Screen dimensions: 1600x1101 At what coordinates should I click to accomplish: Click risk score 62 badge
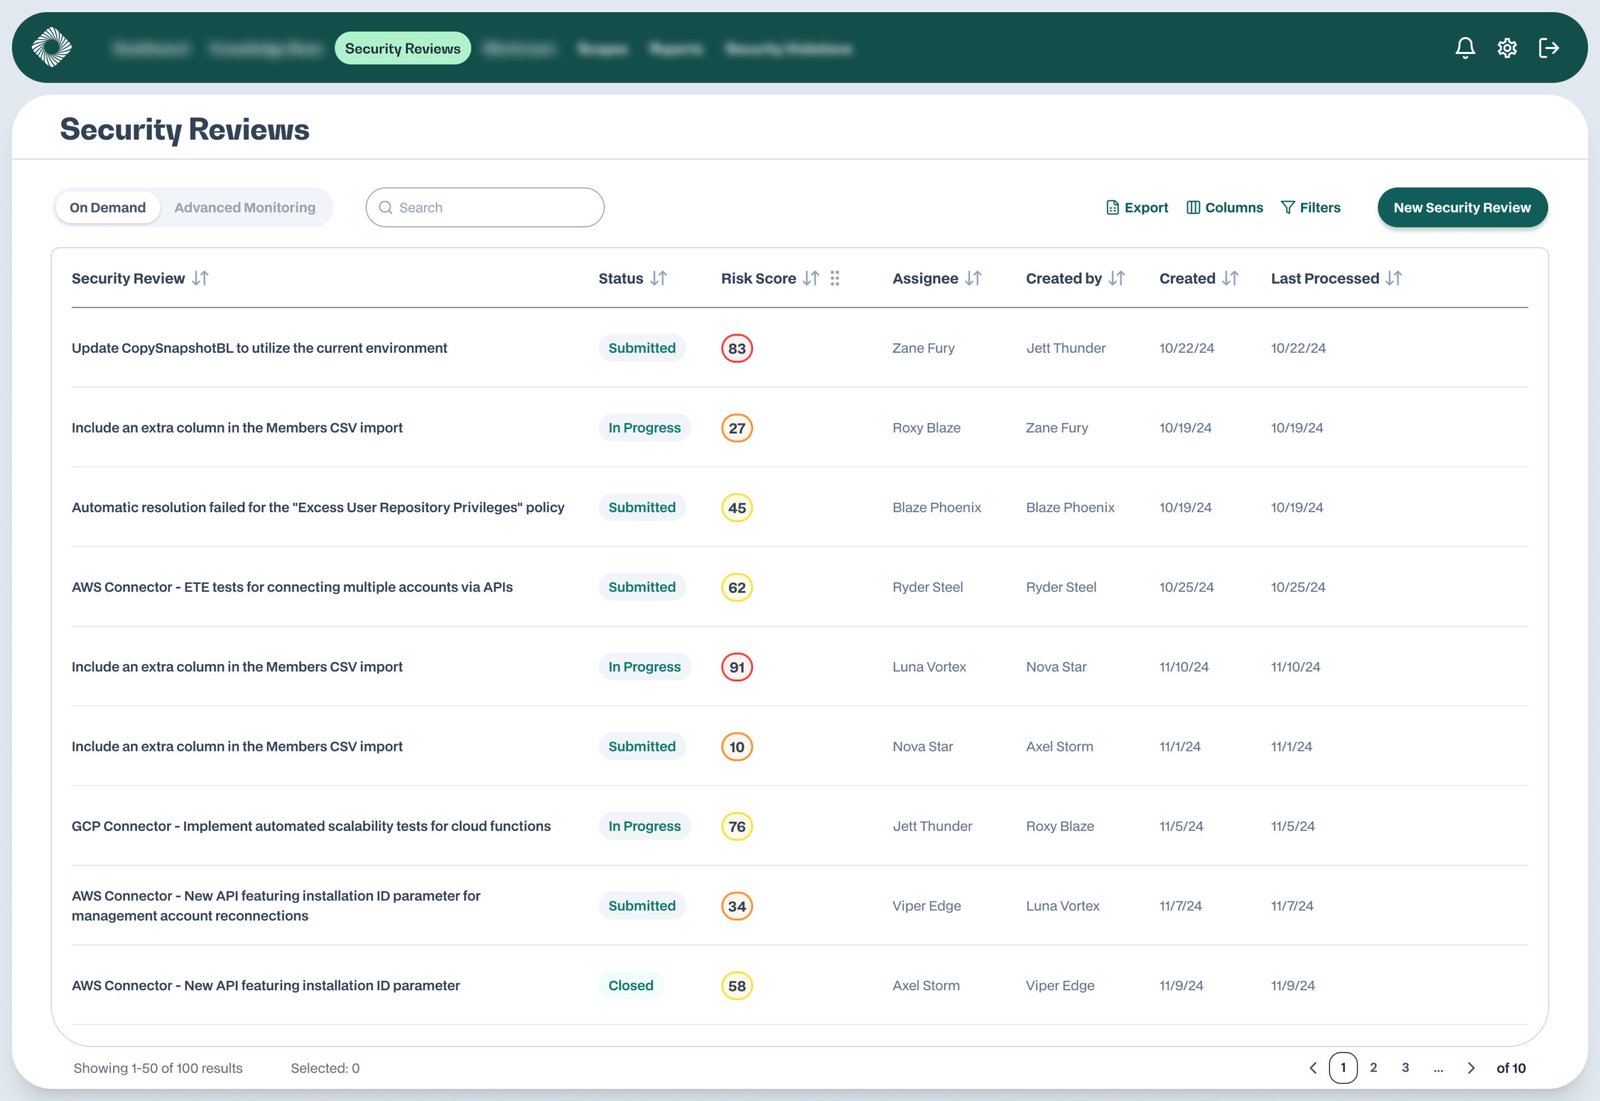737,587
